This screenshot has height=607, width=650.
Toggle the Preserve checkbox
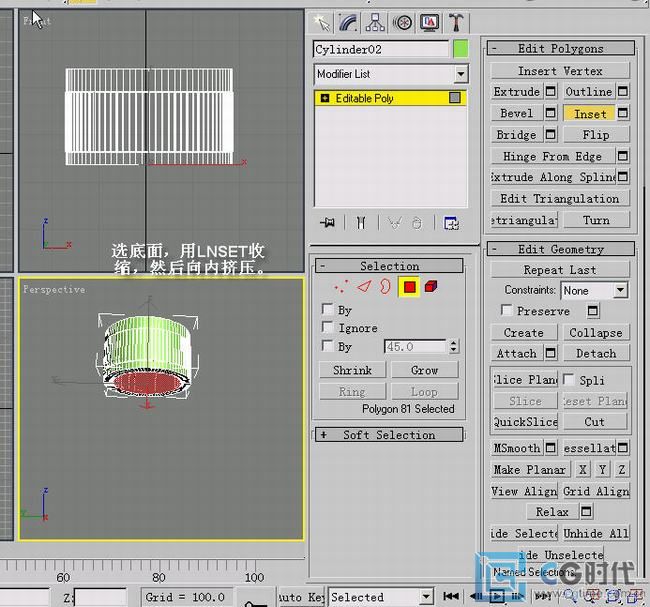point(506,310)
